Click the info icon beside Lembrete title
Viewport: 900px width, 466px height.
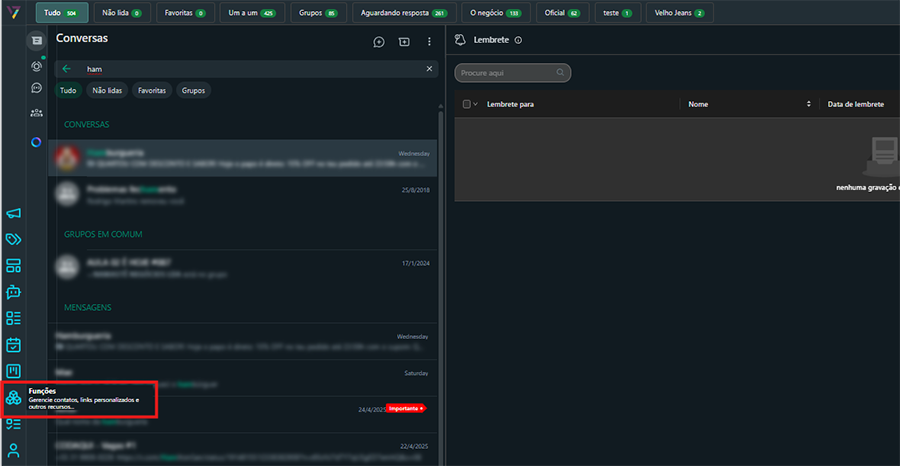pos(518,40)
